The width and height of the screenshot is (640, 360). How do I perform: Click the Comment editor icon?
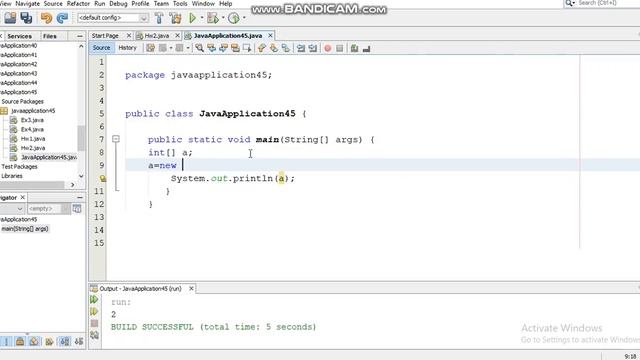click(x=354, y=49)
